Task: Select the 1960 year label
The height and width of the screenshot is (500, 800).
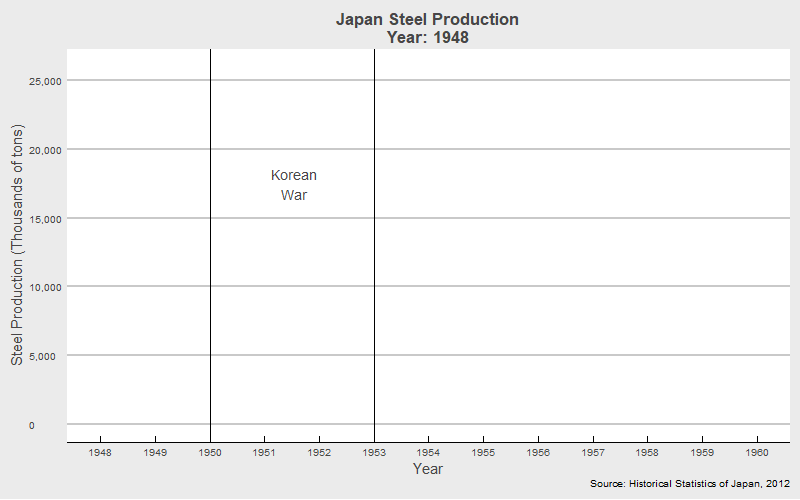Action: click(x=757, y=453)
